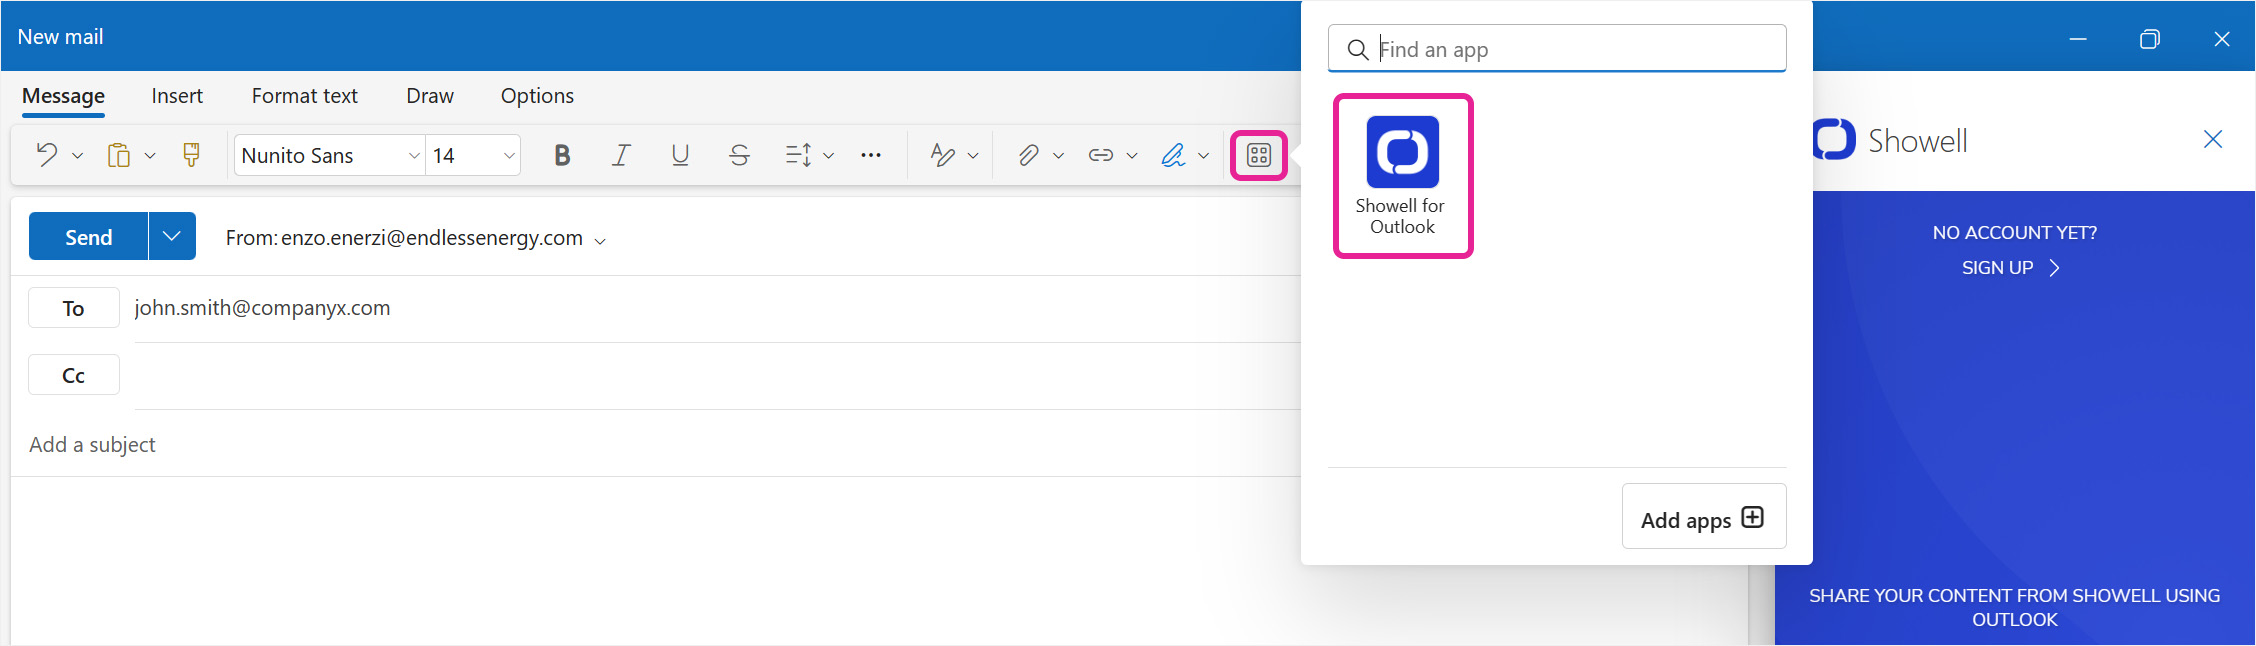Expand the line spacing dropdown arrow
This screenshot has height=646, width=2256.
click(828, 156)
